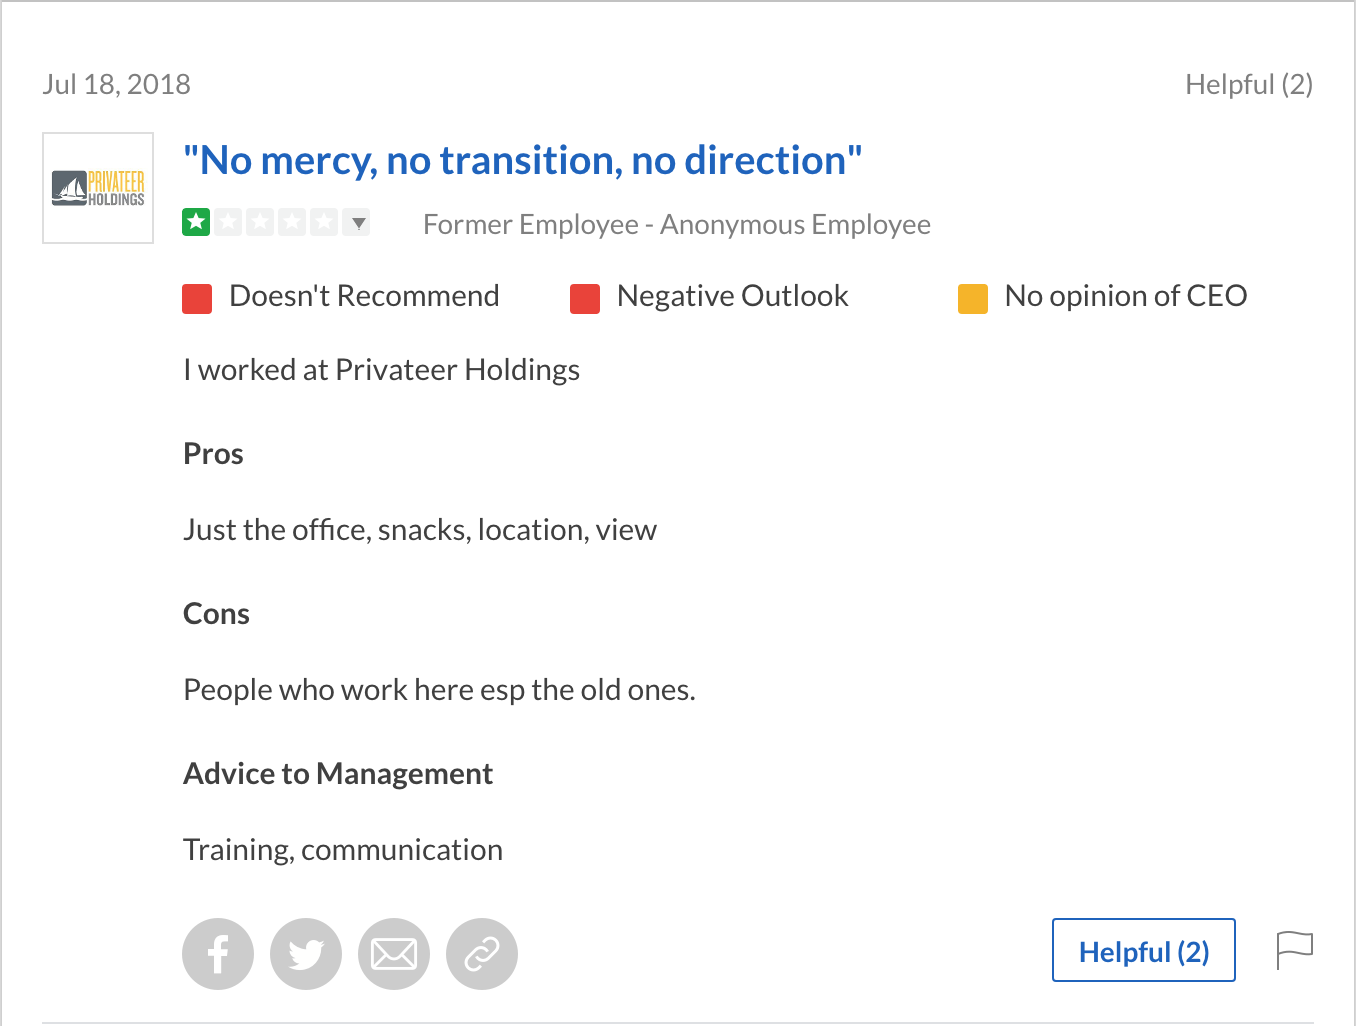
Task: Expand star rating details dropdown arrow
Action: (358, 222)
